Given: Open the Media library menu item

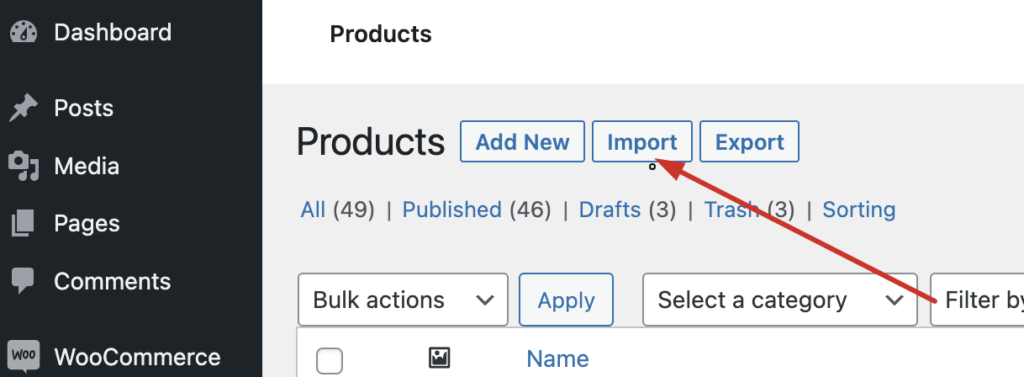Looking at the screenshot, I should pos(87,166).
